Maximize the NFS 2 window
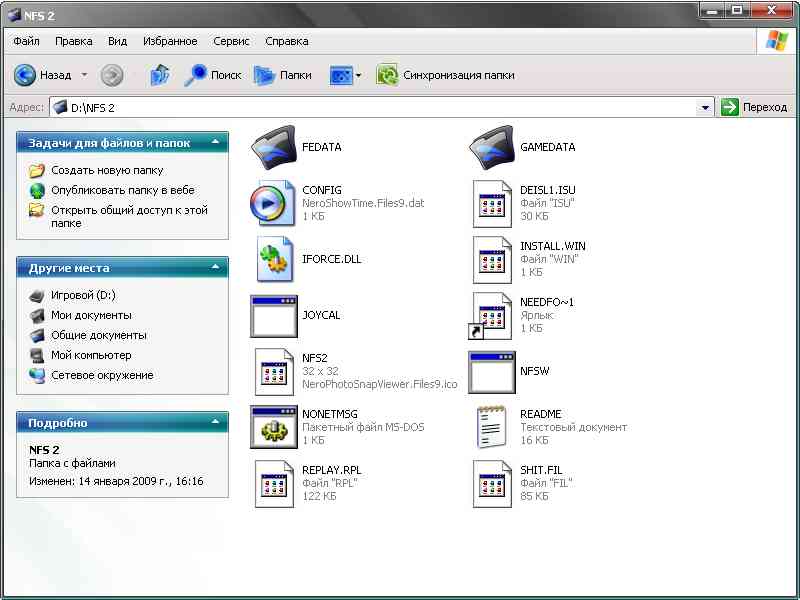 (x=737, y=10)
